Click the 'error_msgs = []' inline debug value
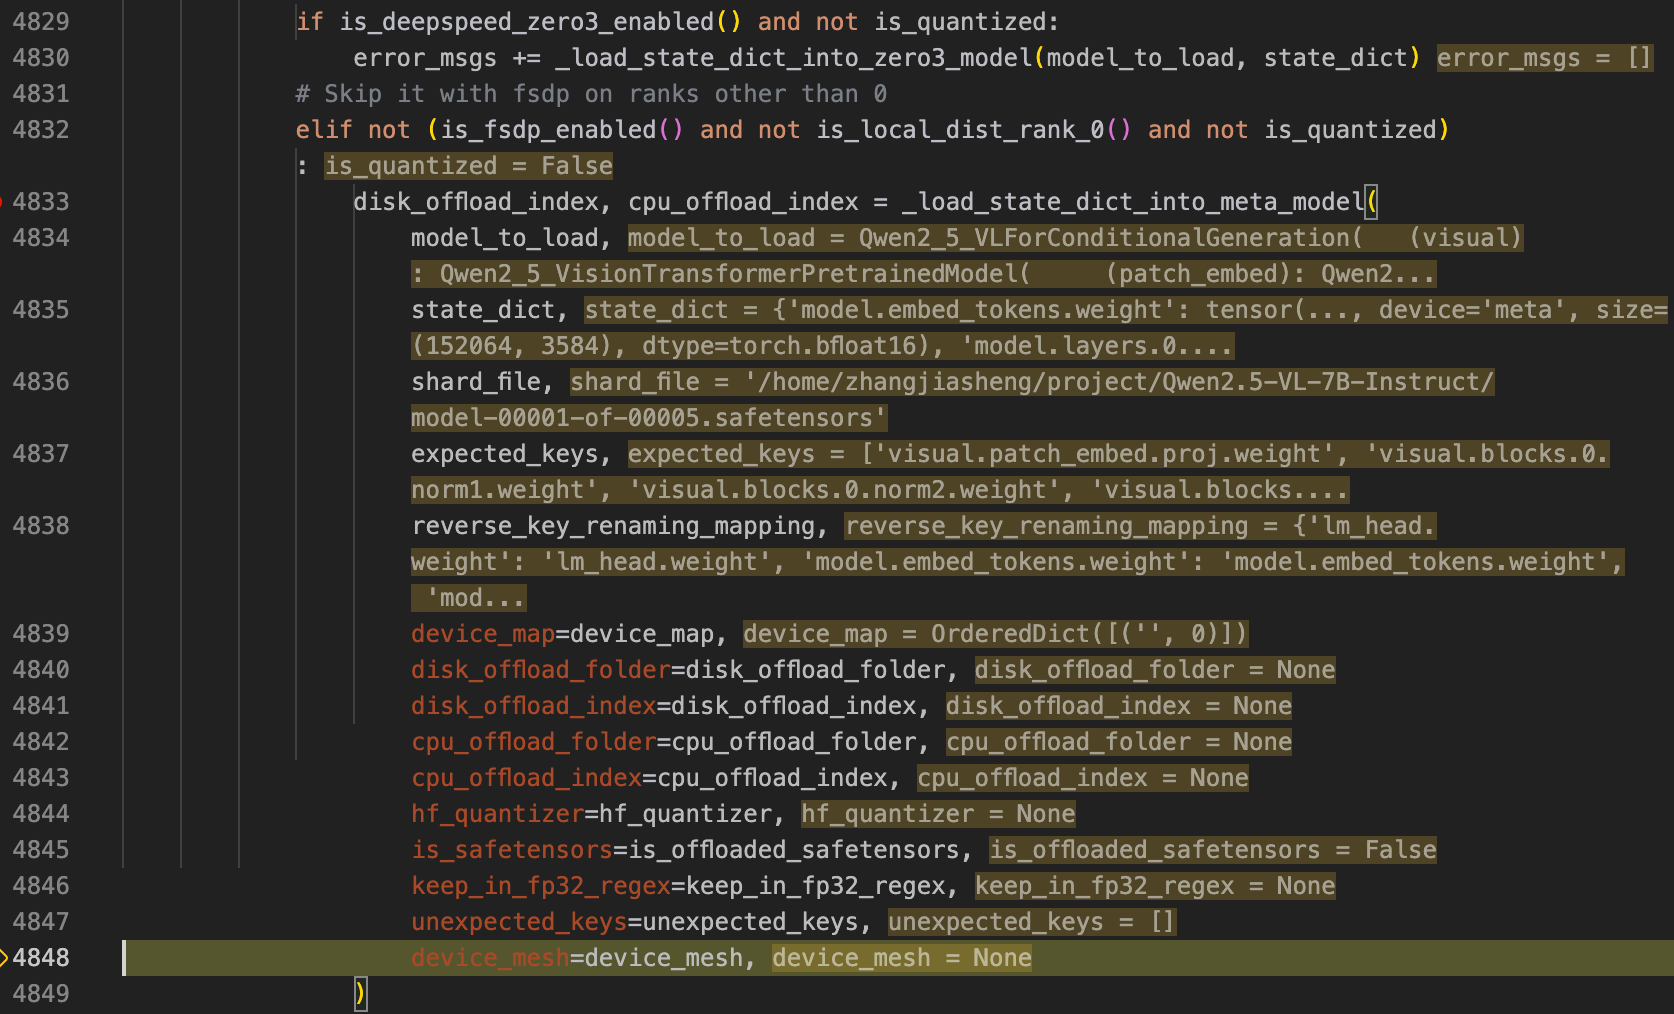Viewport: 1674px width, 1014px height. 1543,58
